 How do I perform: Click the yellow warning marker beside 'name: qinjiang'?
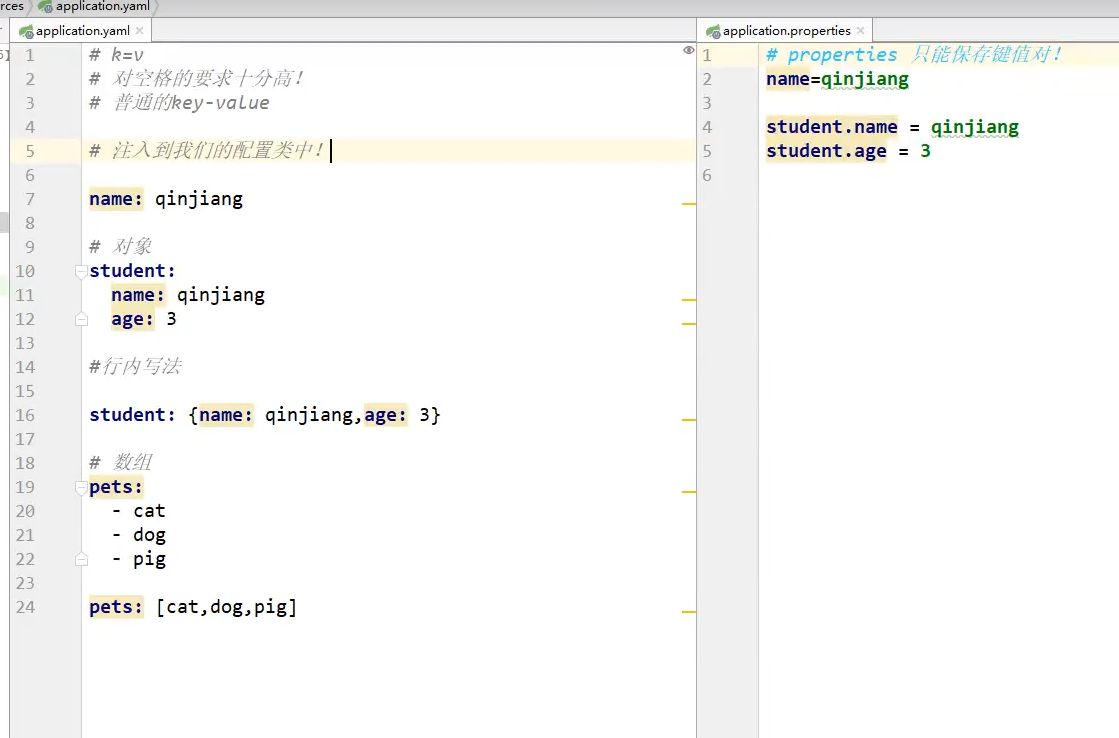point(688,203)
